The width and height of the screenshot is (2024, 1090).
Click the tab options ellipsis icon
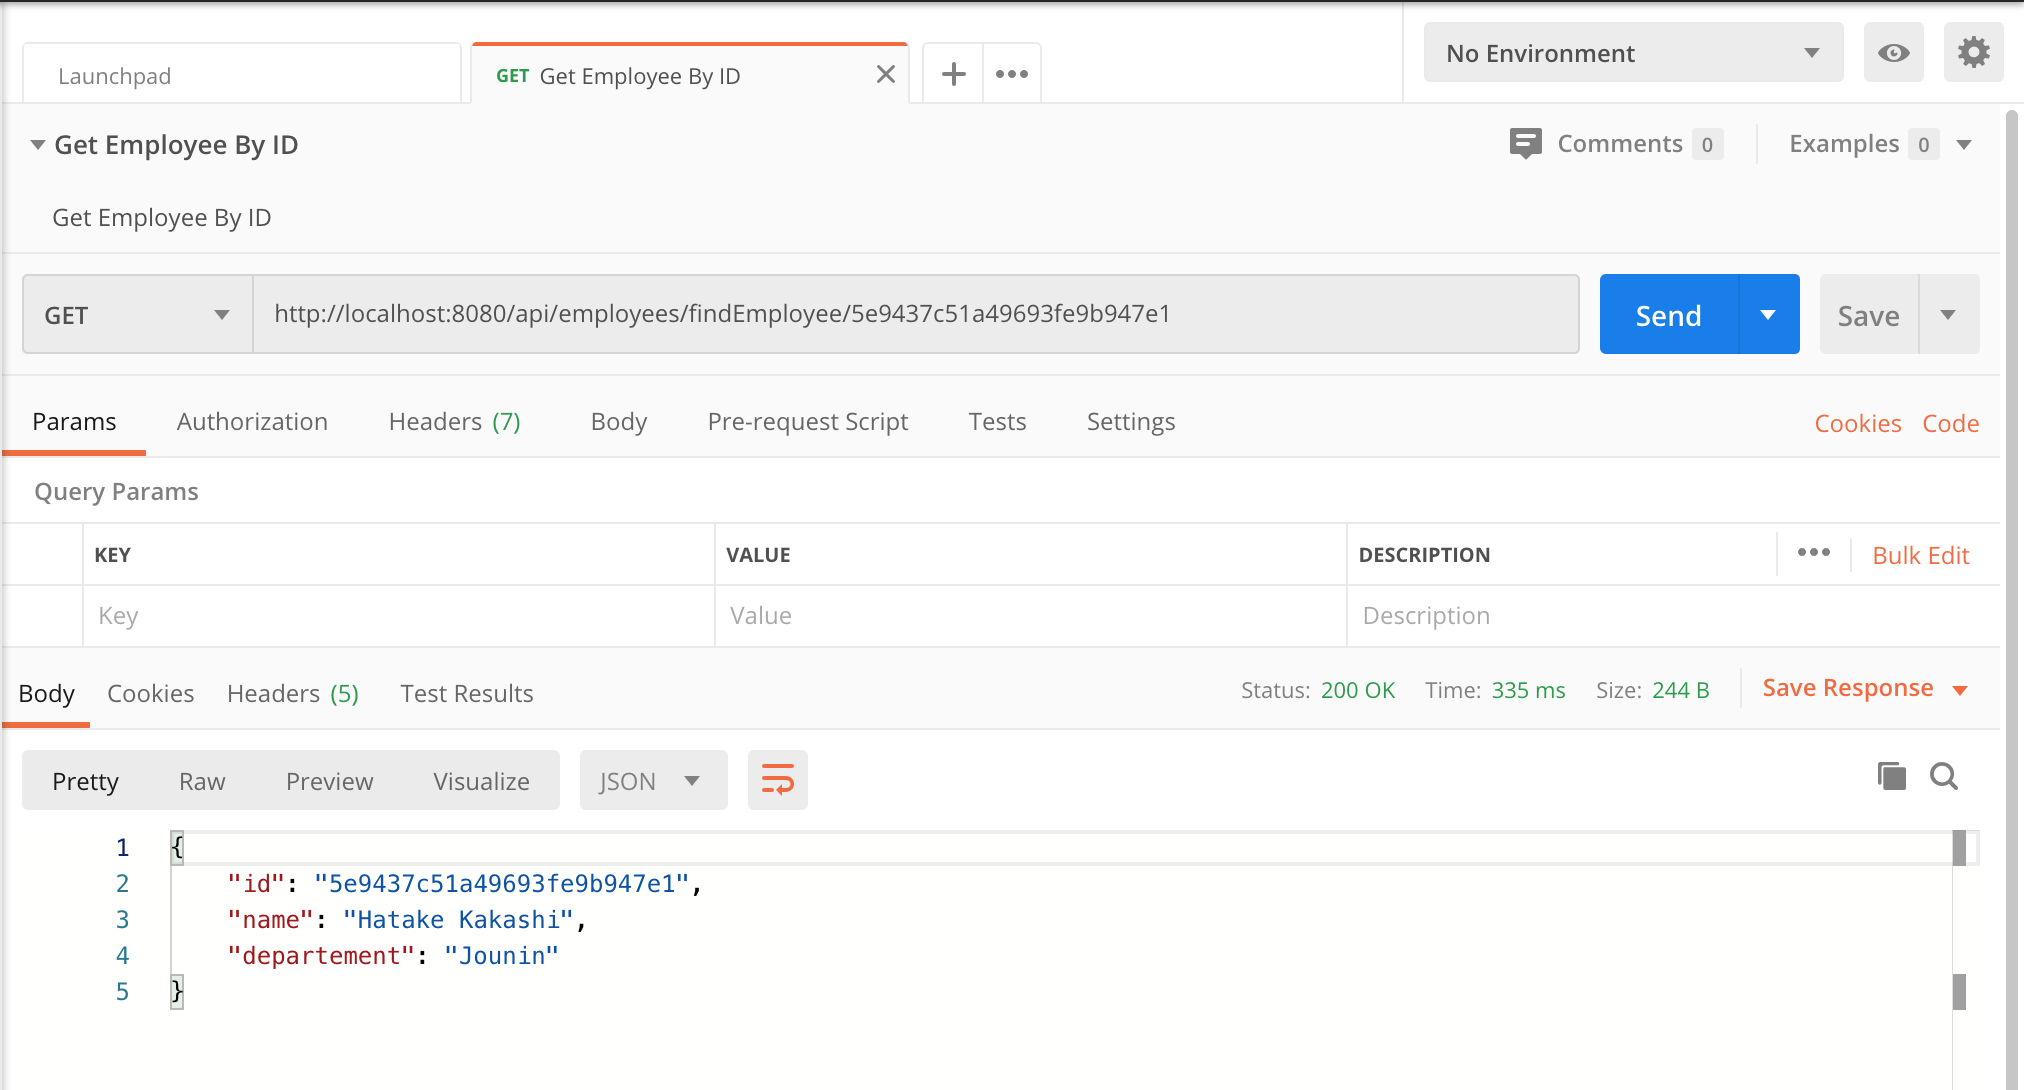[1012, 74]
